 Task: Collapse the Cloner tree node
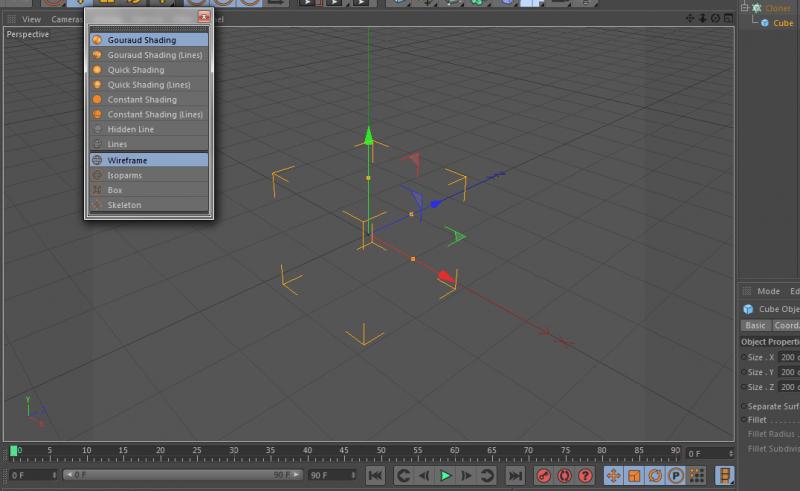tap(744, 8)
